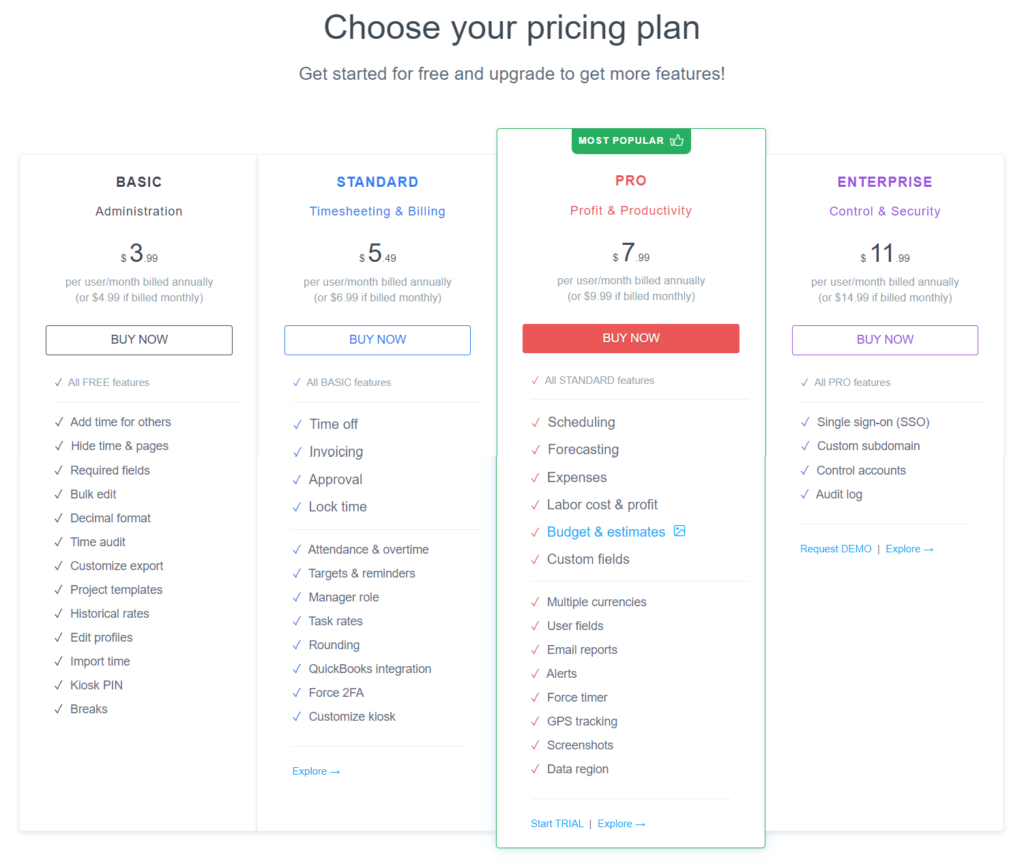Click the checkmark beside Invoicing
The image size is (1024, 866).
pos(297,451)
